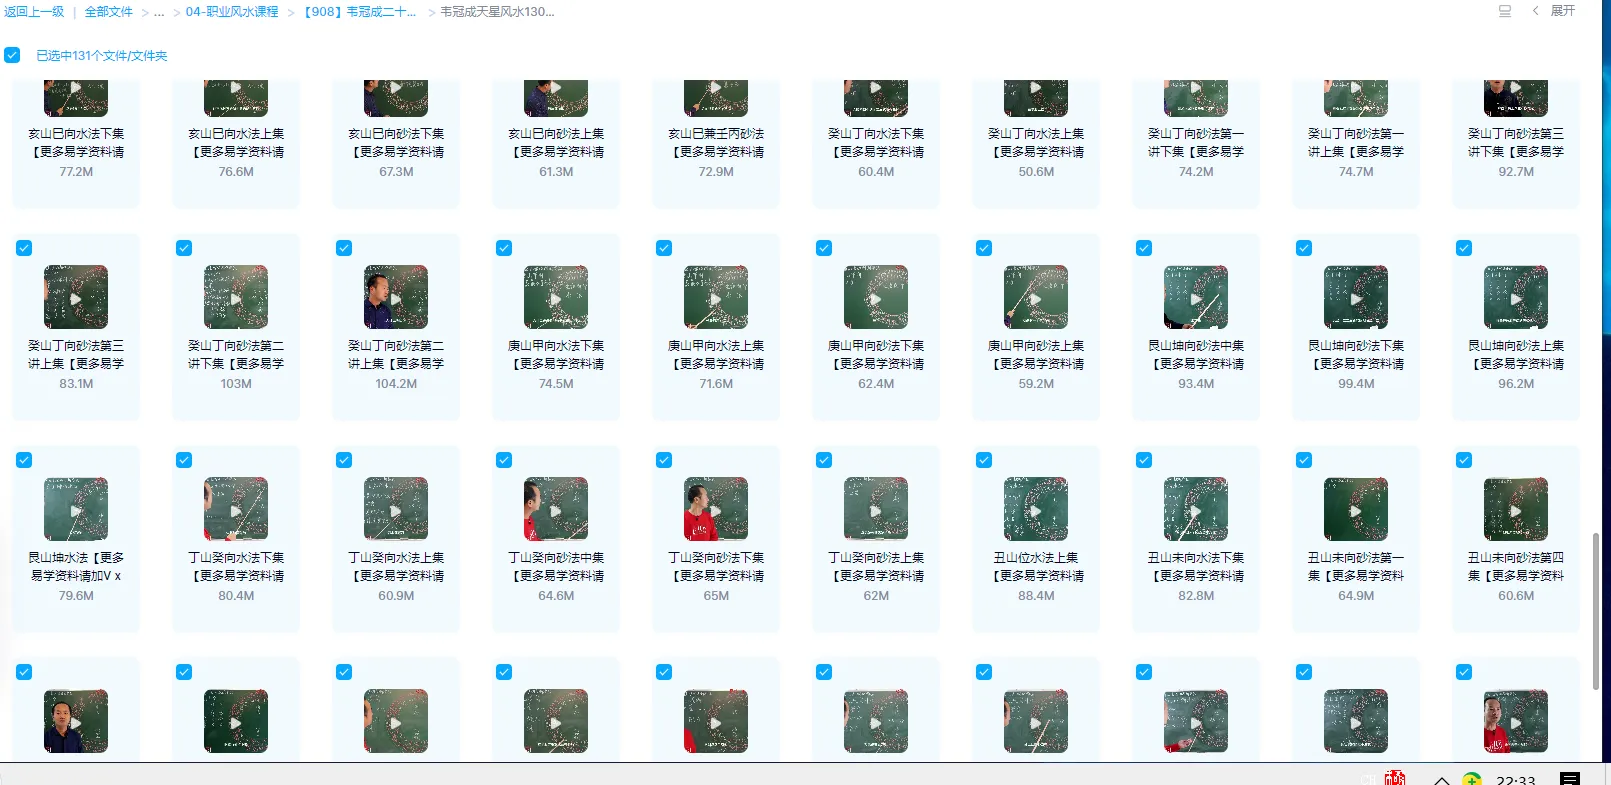Image resolution: width=1611 pixels, height=785 pixels.
Task: Open 丁山癸向砂法上集 video thumbnail
Action: pos(876,509)
